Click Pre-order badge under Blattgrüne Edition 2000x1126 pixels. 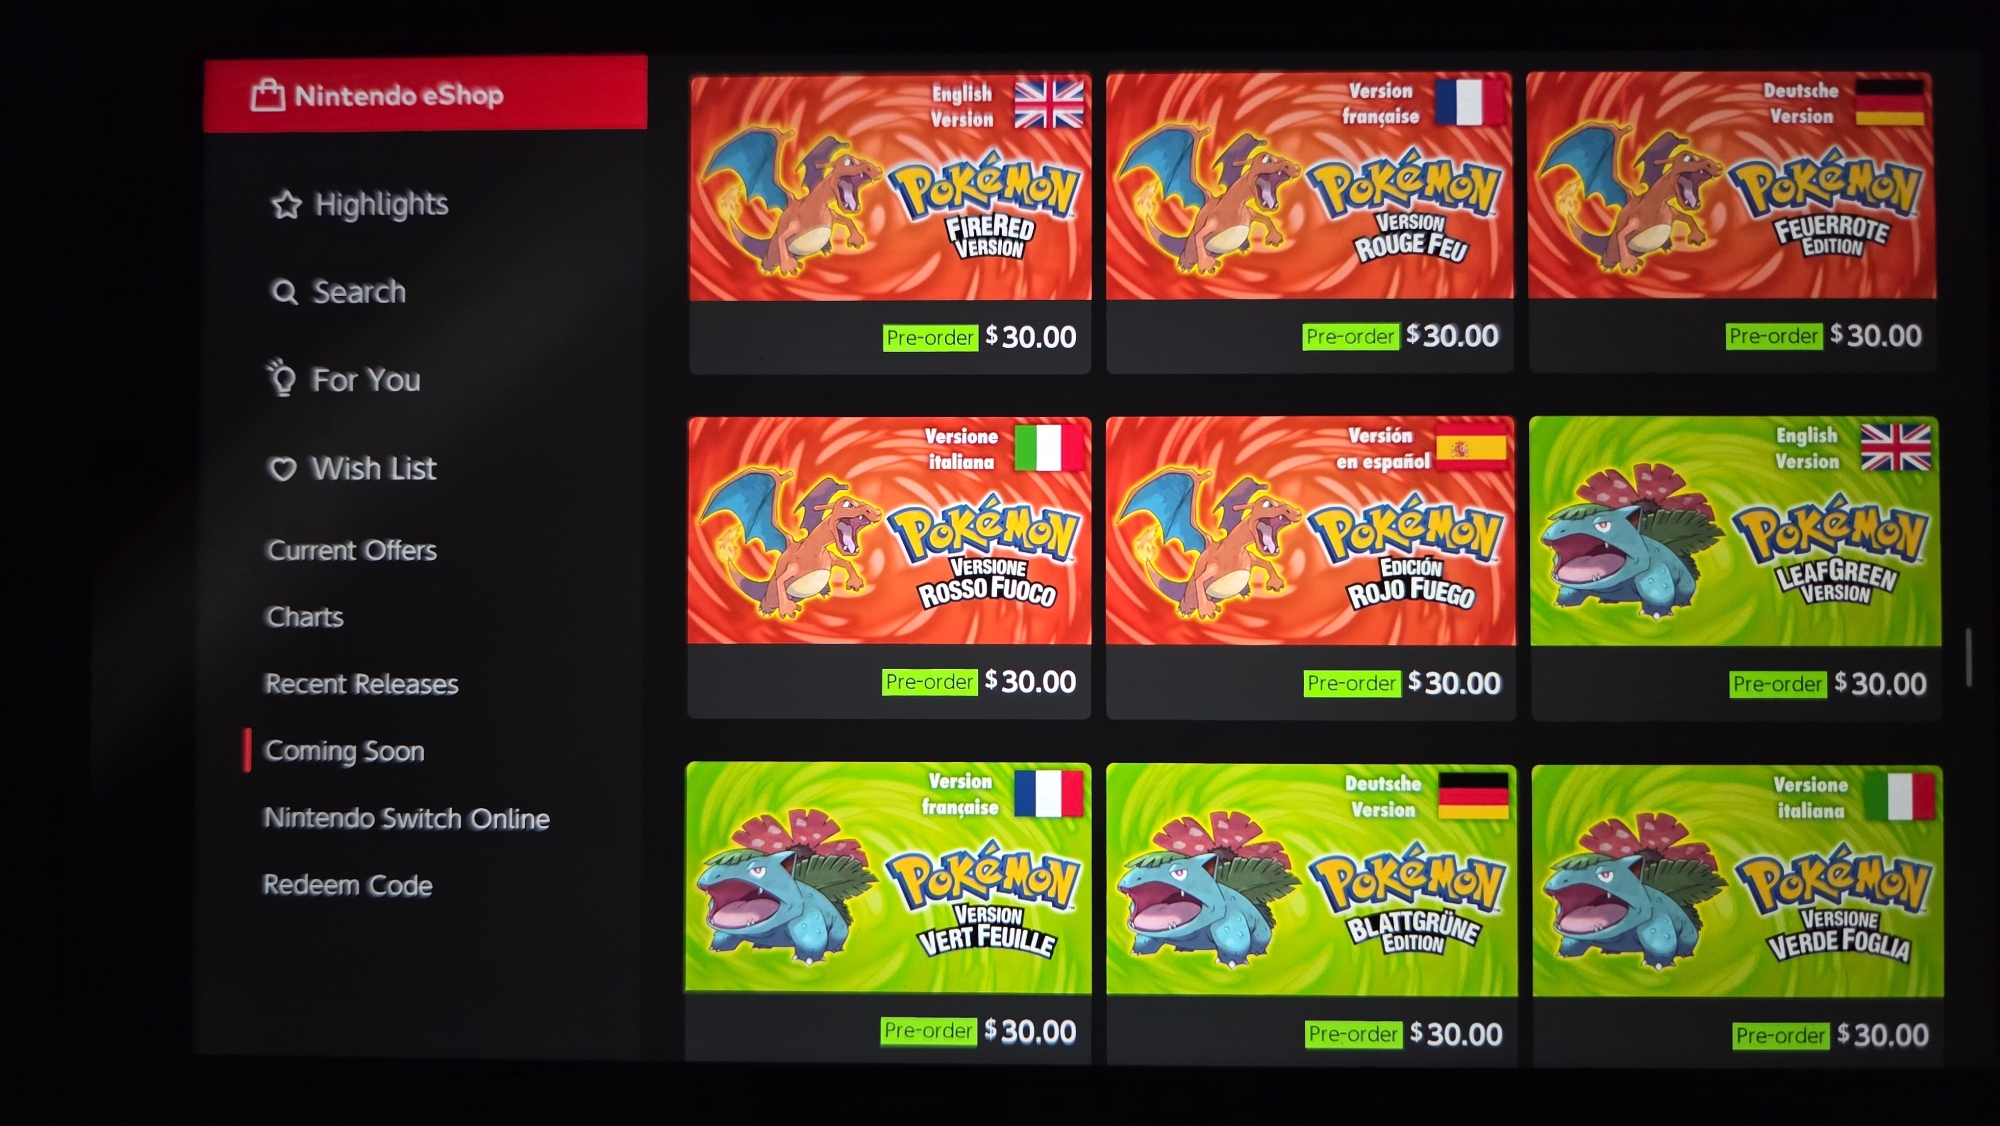[1353, 1034]
